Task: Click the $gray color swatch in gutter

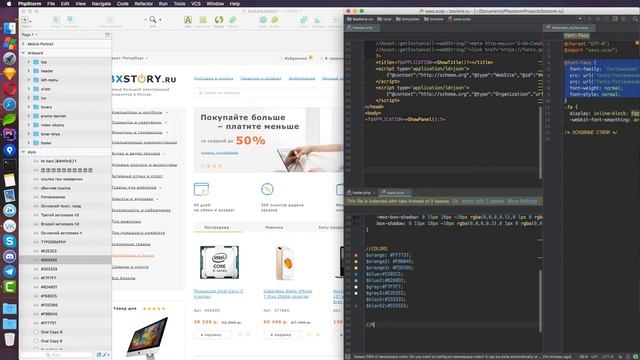Action: click(x=356, y=287)
